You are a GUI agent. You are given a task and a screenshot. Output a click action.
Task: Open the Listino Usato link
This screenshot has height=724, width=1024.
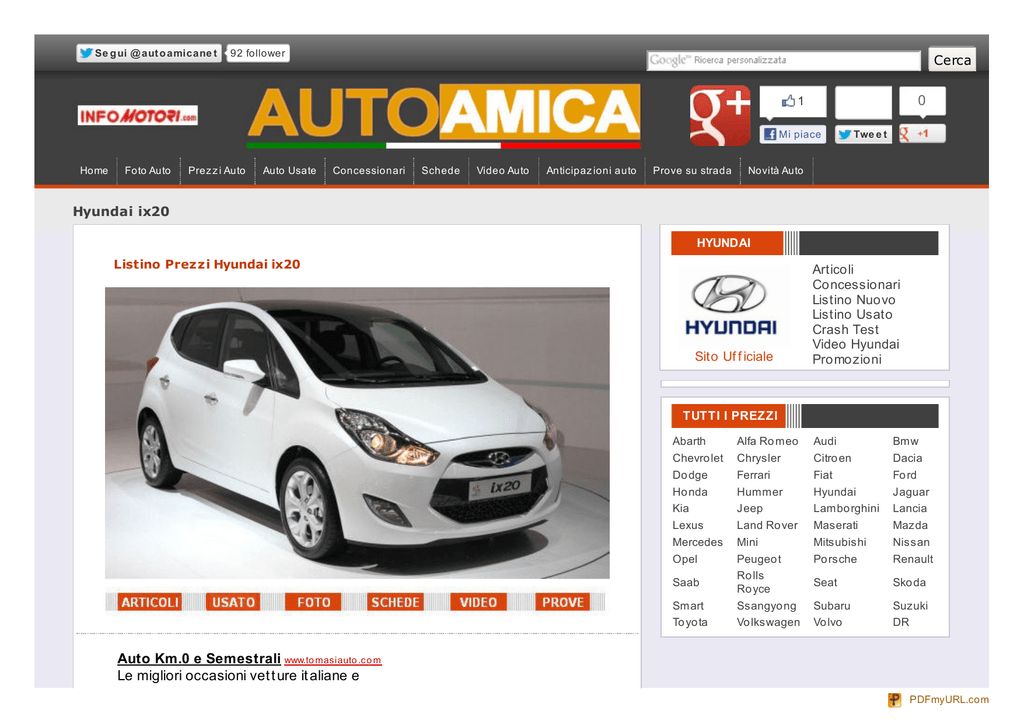coord(852,314)
